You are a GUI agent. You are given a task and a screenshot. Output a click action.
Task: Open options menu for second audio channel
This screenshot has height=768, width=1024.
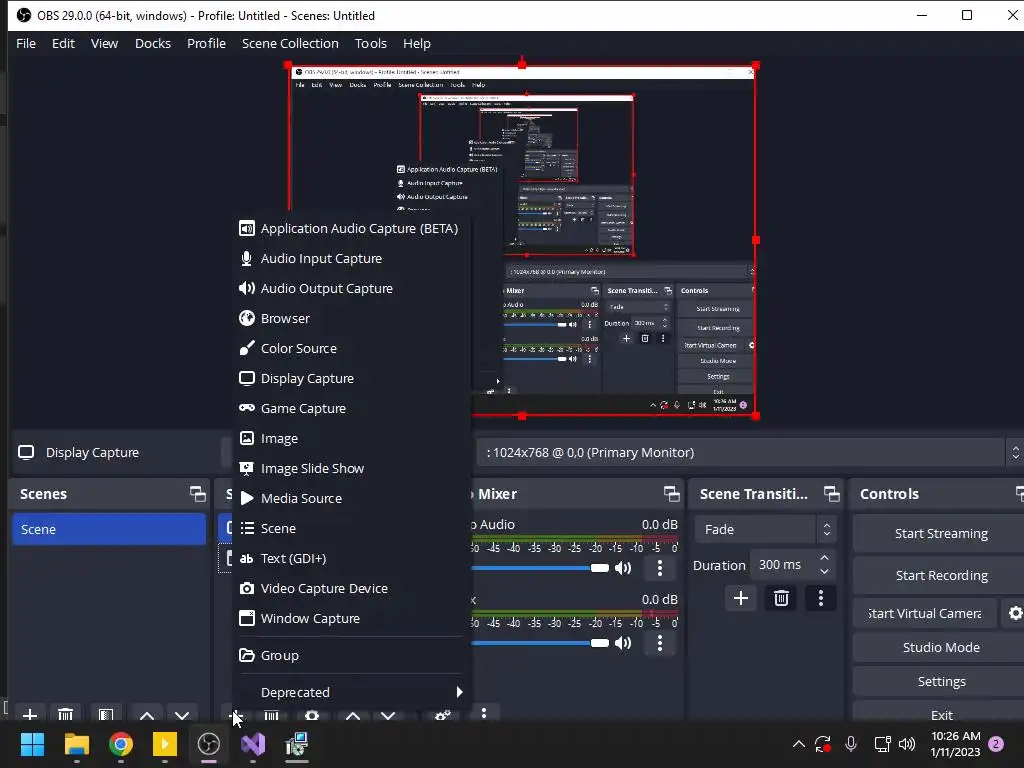(x=660, y=643)
